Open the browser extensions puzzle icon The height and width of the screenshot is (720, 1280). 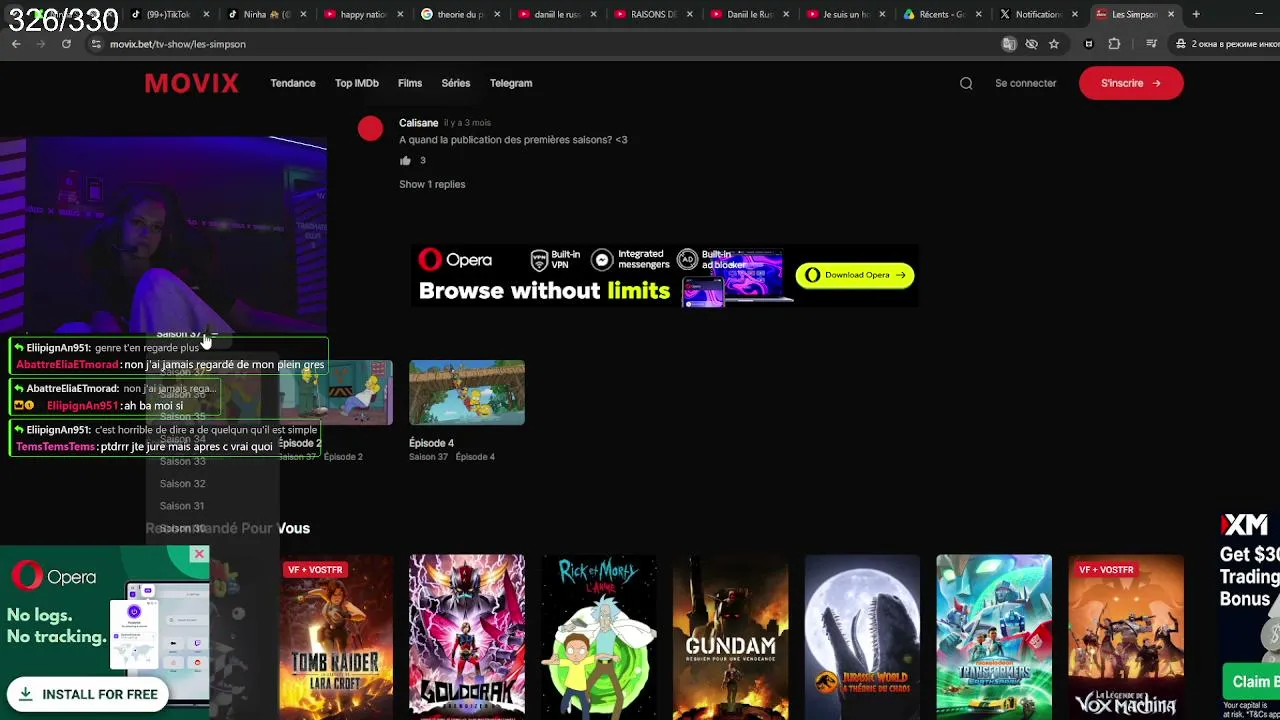(1114, 44)
